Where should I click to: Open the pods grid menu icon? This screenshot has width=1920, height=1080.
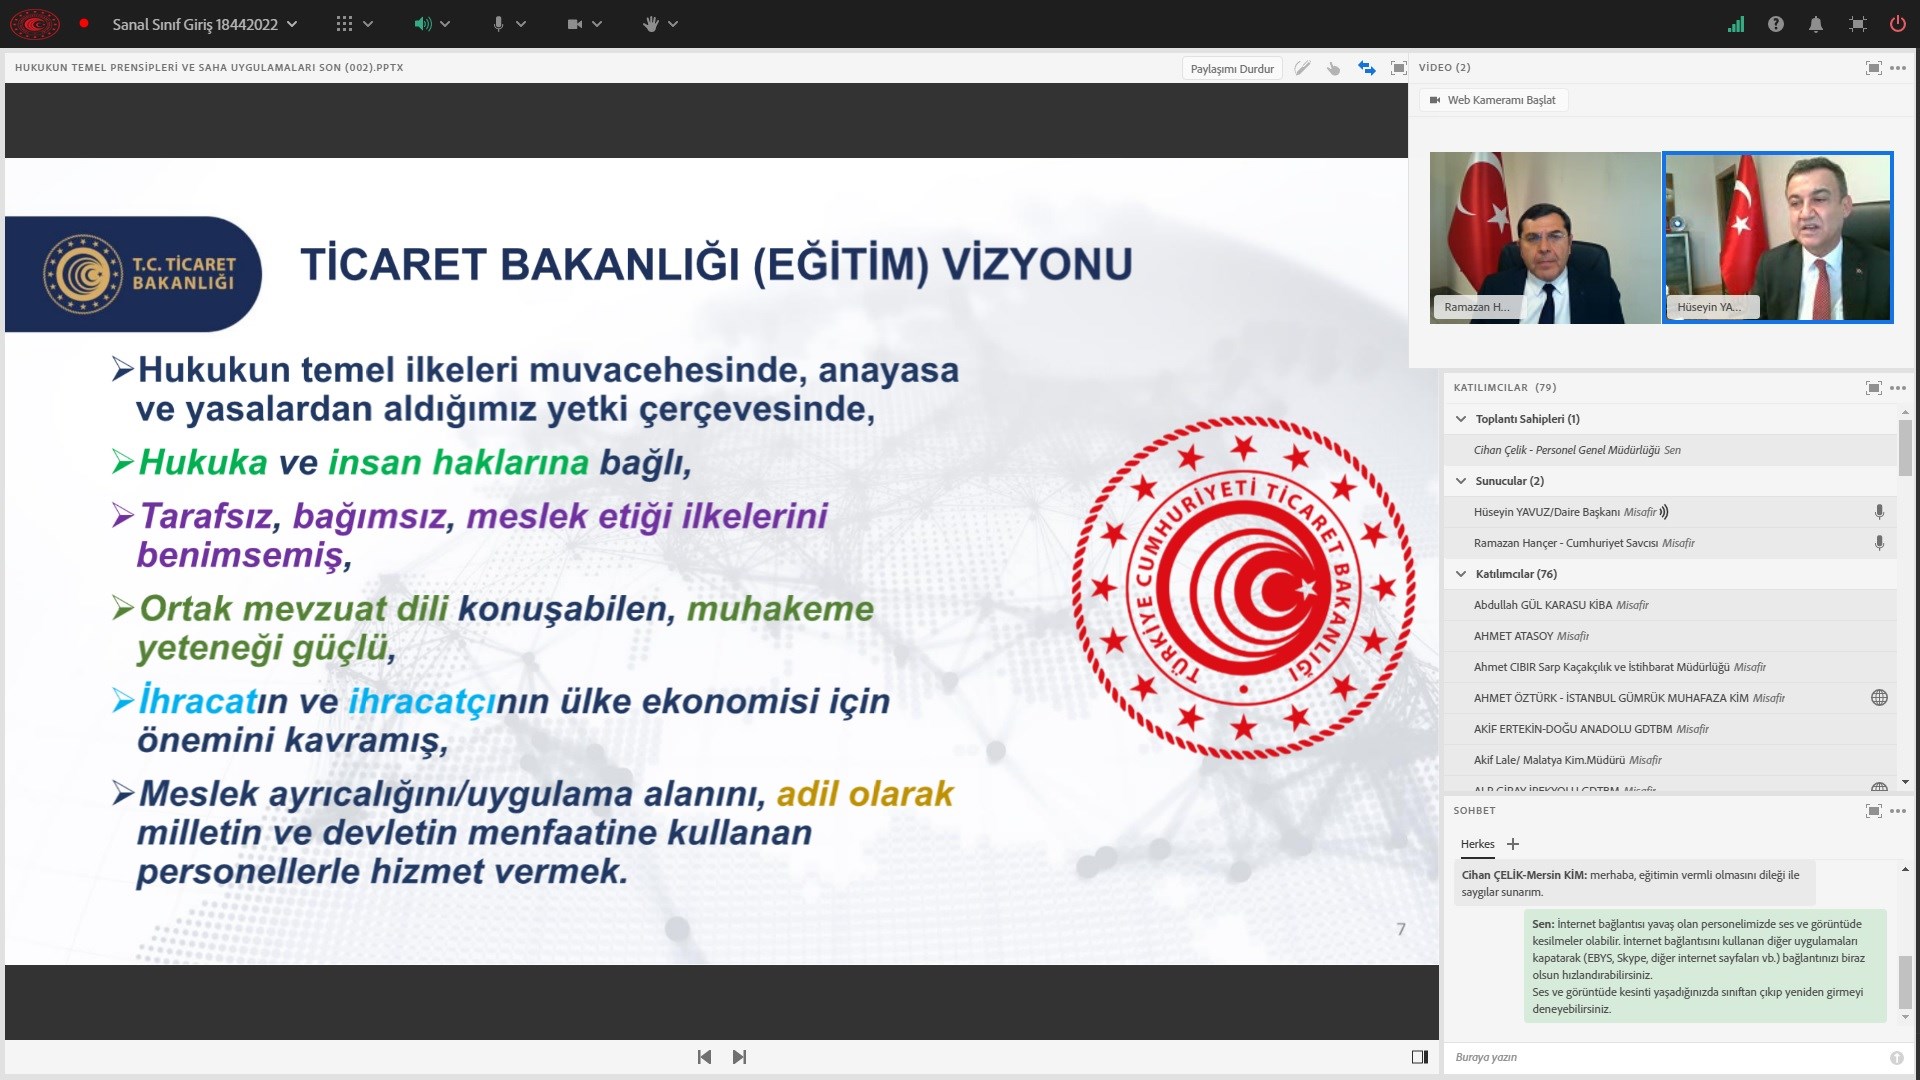pyautogui.click(x=344, y=23)
